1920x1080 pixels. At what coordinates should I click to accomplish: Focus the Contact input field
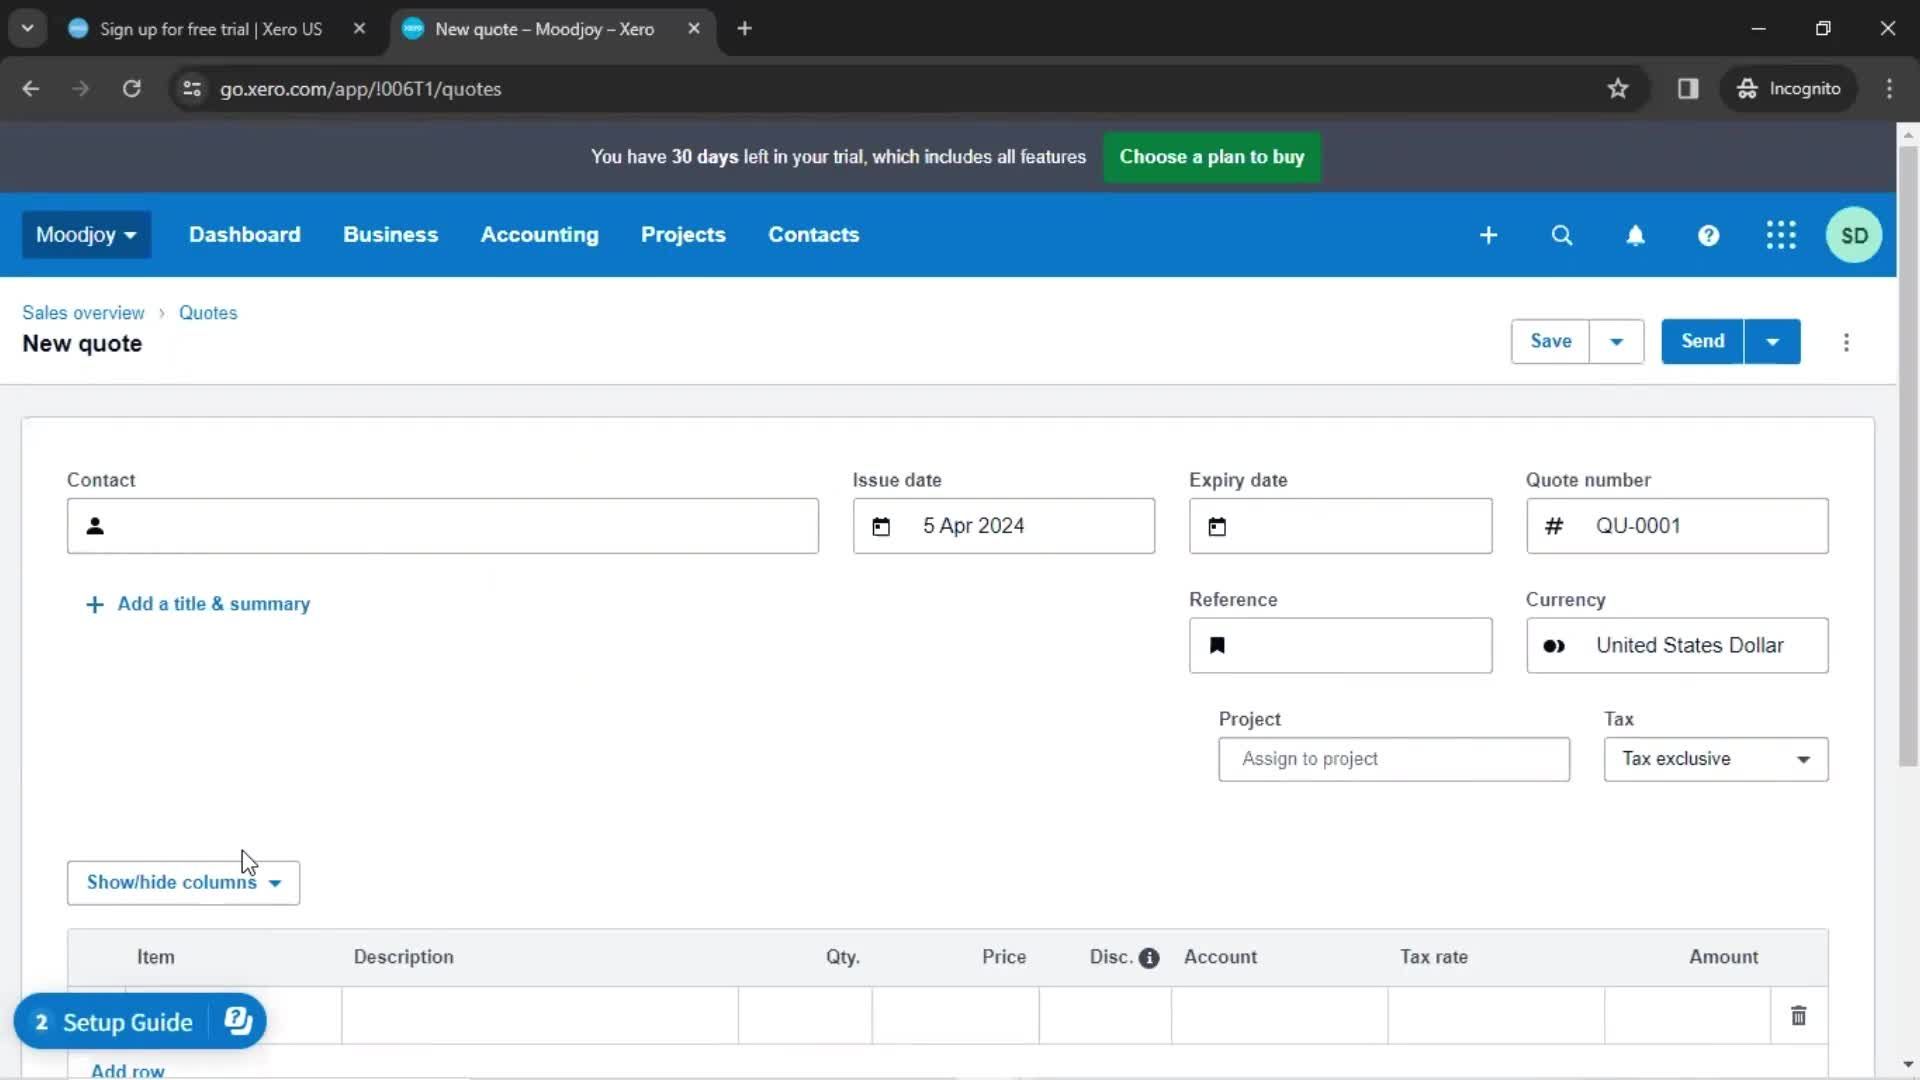[x=442, y=526]
